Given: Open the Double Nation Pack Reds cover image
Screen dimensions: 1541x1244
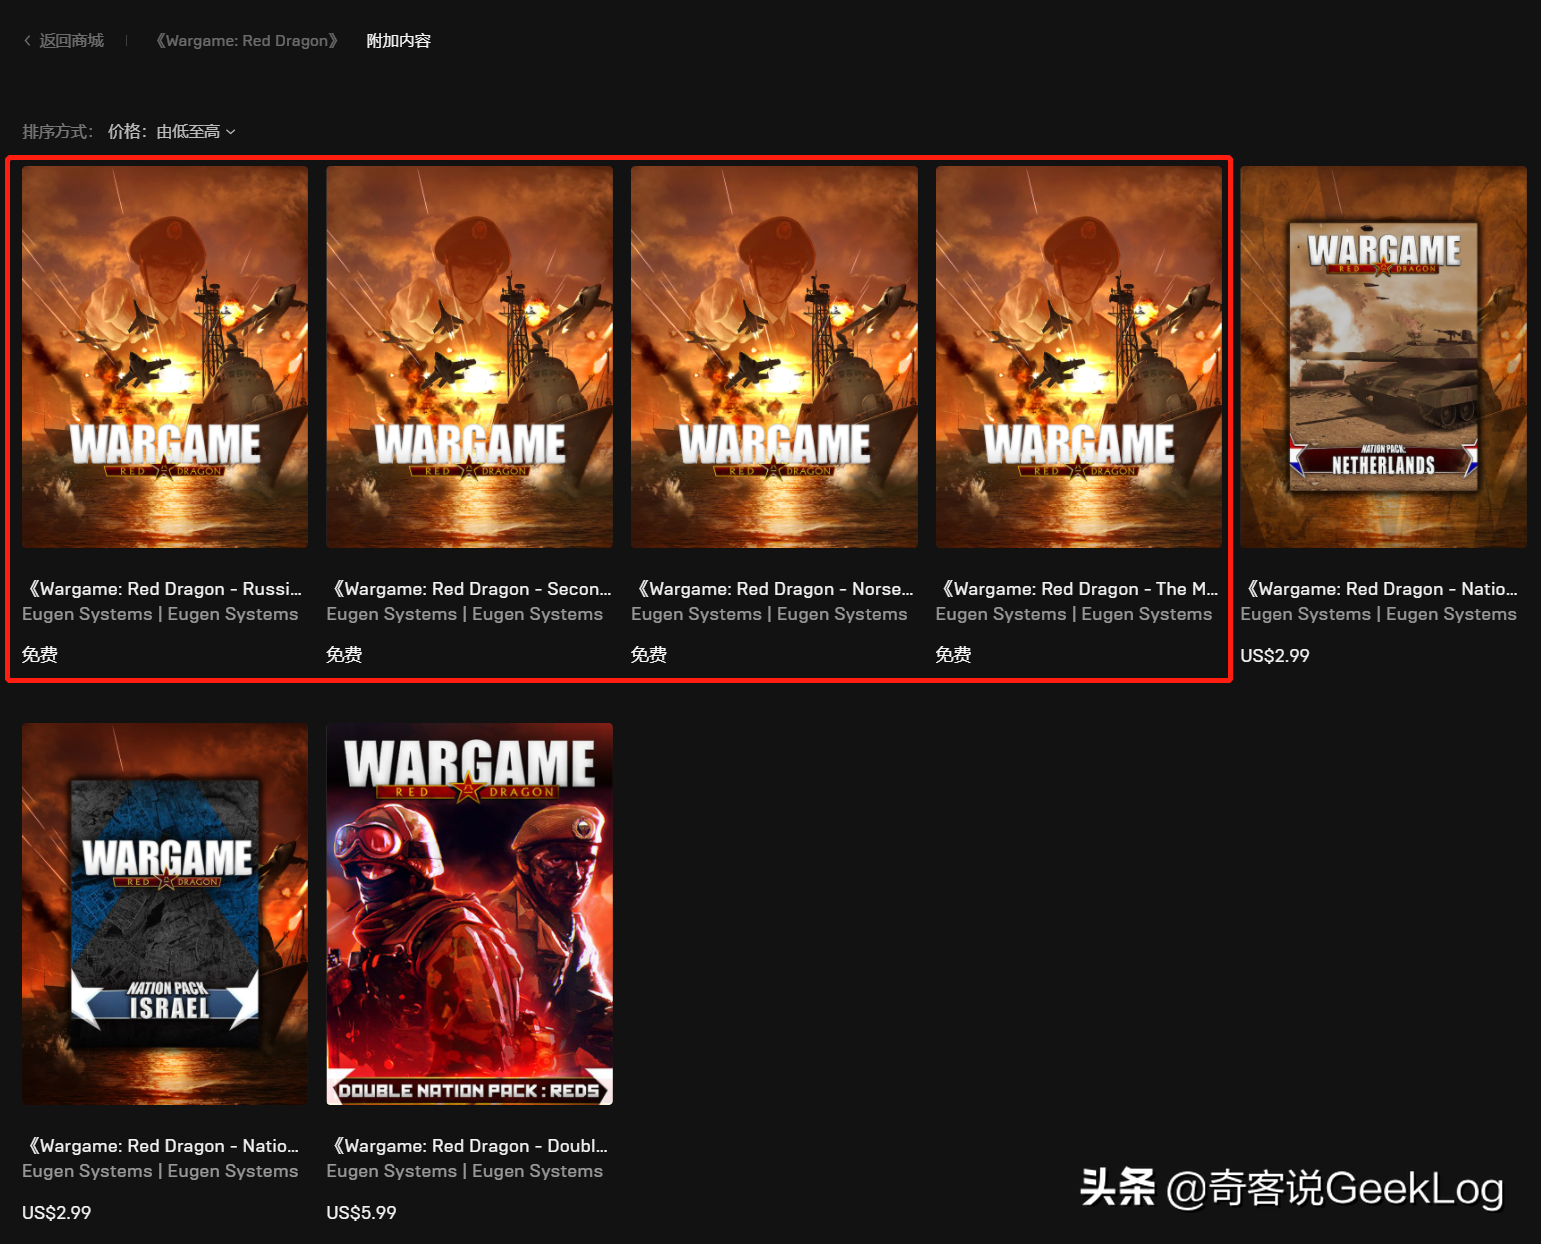Looking at the screenshot, I should tap(469, 914).
